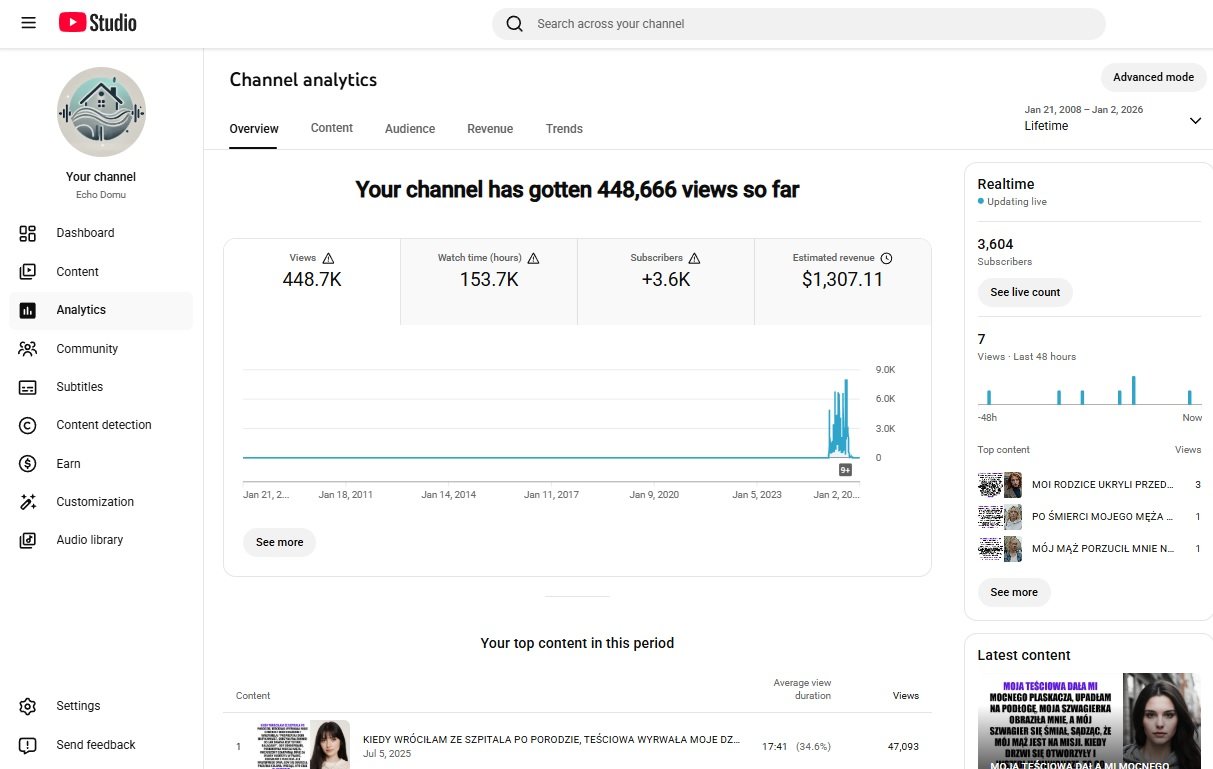1213x769 pixels.
Task: Open realtime video MOI RODZICE UKRYLI PRZED
Action: pyautogui.click(x=1102, y=485)
